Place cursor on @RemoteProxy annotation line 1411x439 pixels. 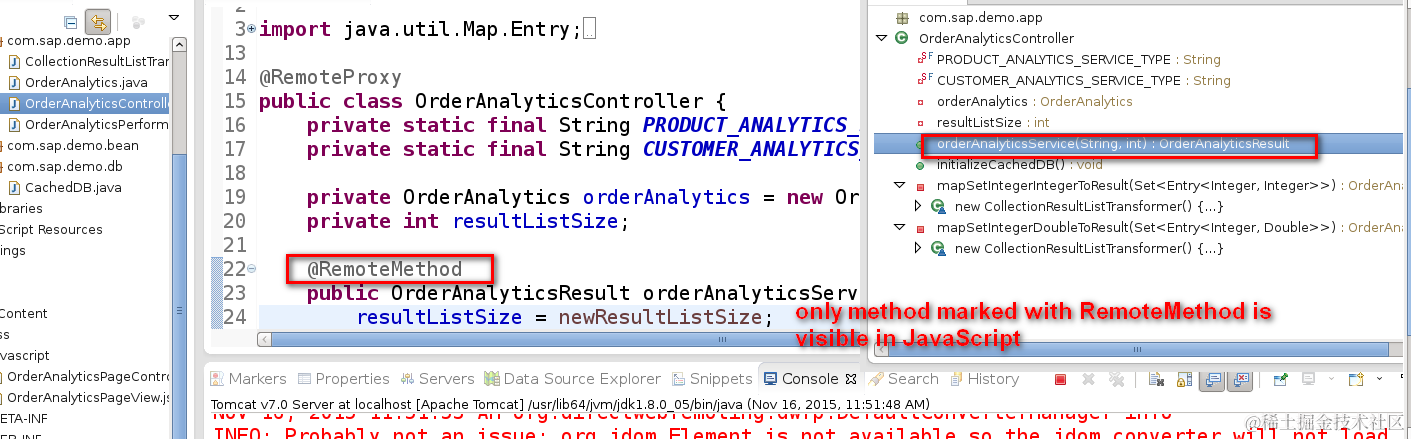click(330, 77)
